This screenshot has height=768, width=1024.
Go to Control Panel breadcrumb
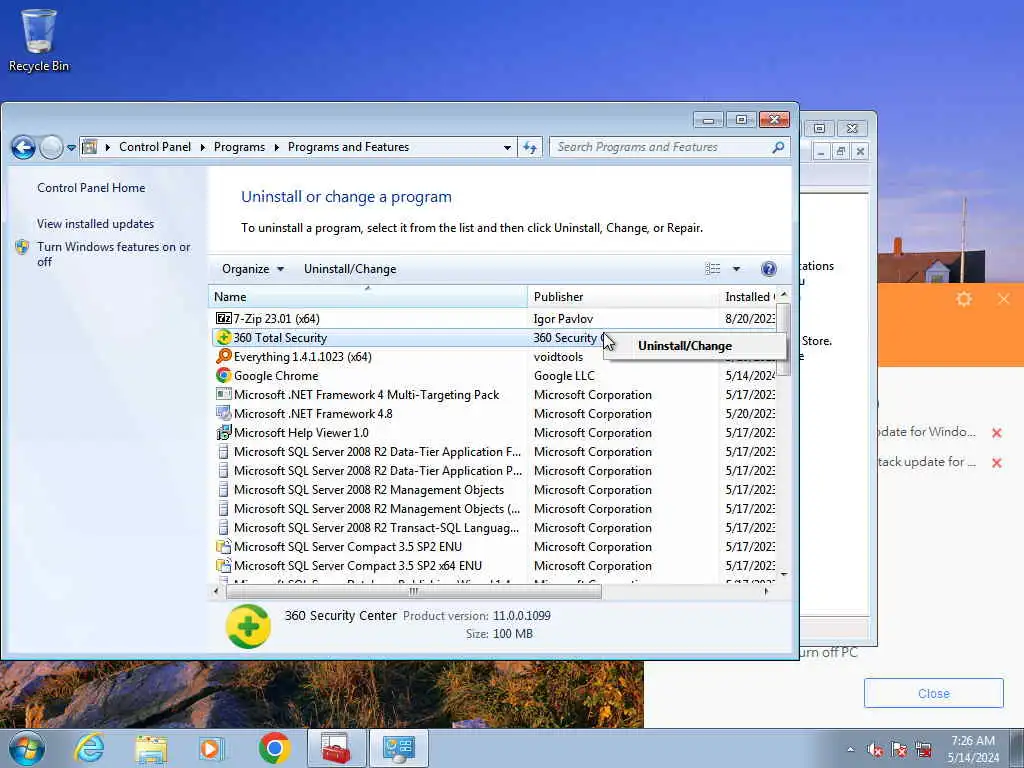[155, 147]
